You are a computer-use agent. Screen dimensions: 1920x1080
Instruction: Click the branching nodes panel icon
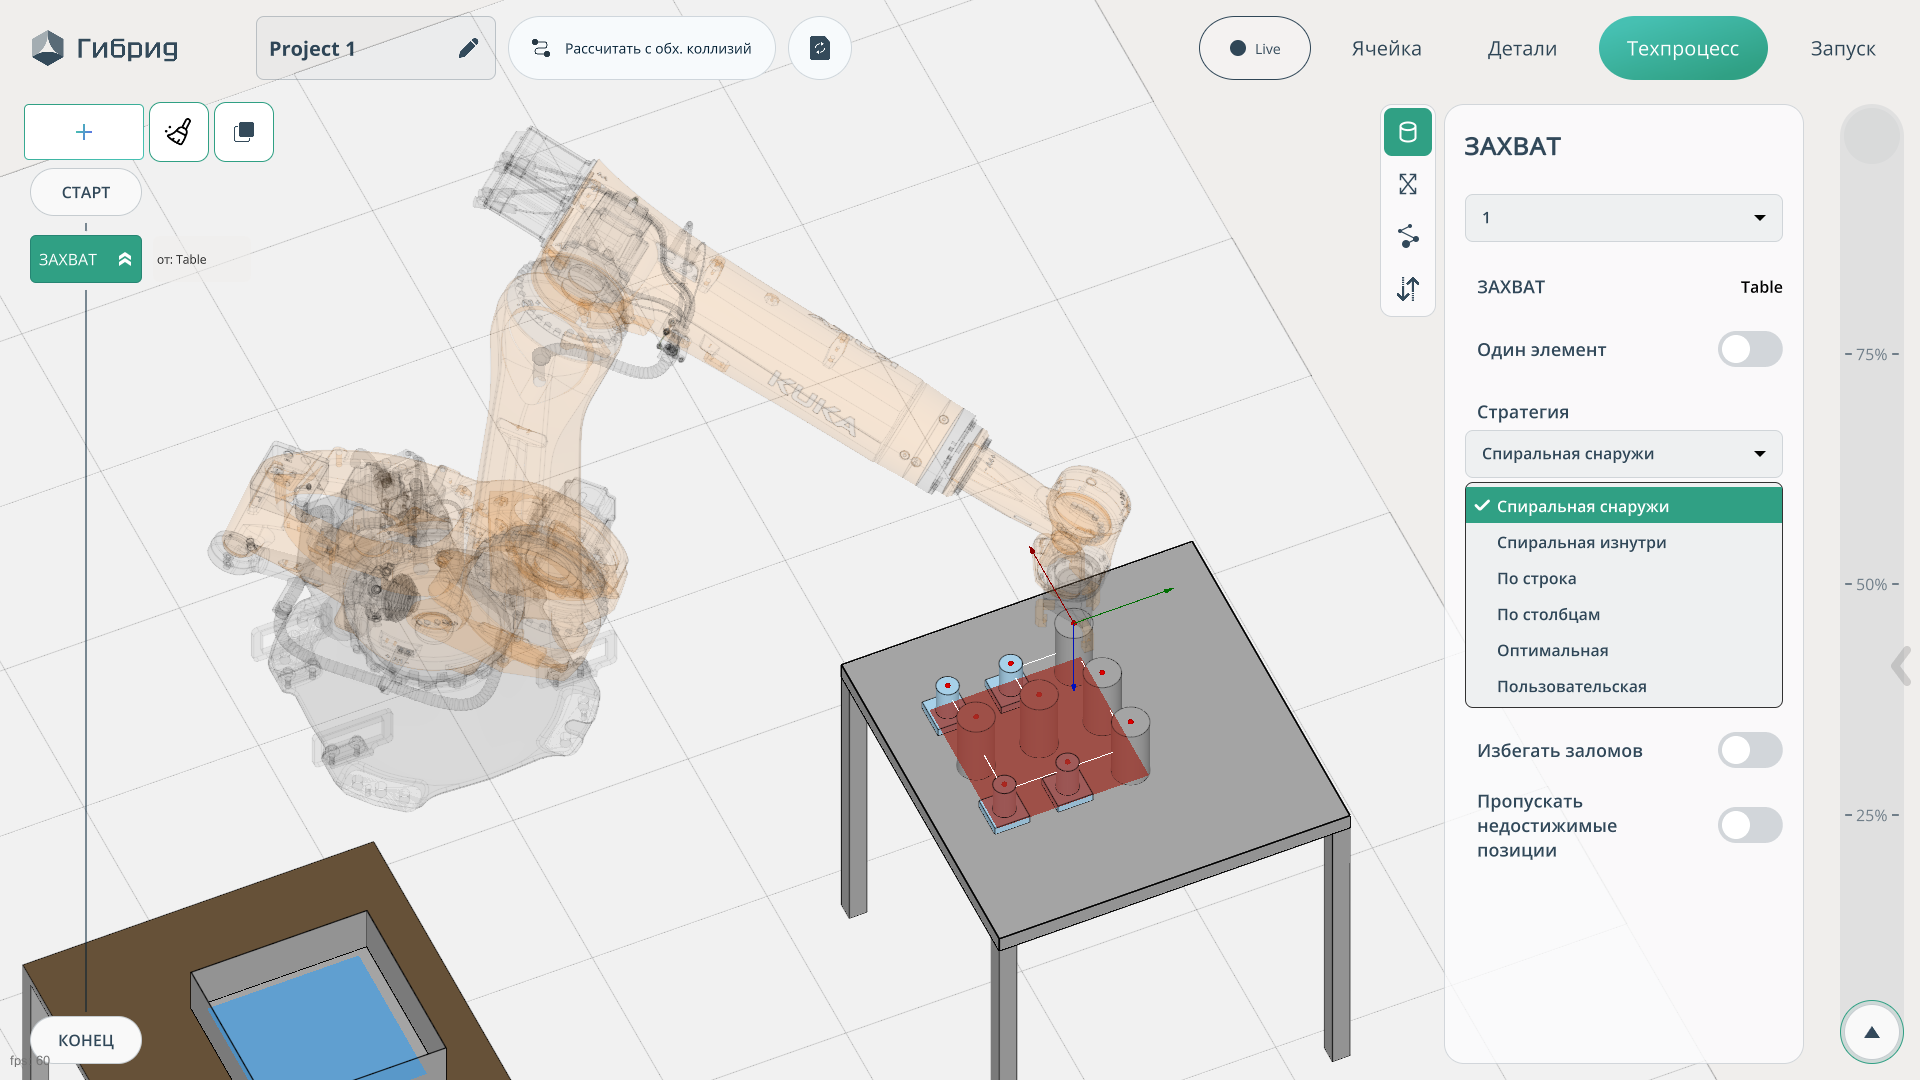[x=1407, y=236]
